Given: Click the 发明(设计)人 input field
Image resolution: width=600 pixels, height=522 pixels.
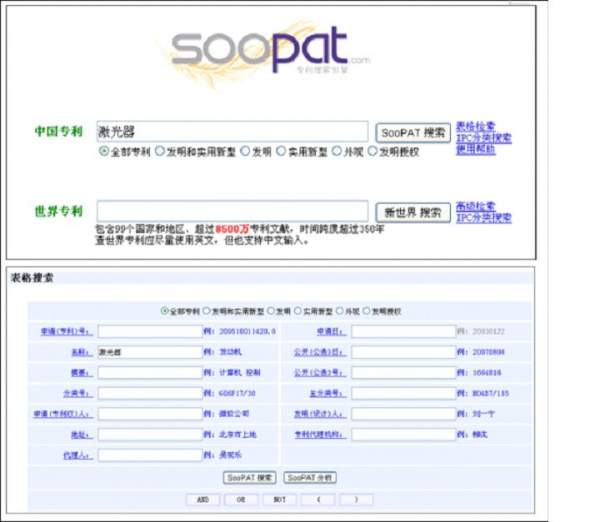Looking at the screenshot, I should pyautogui.click(x=404, y=414).
